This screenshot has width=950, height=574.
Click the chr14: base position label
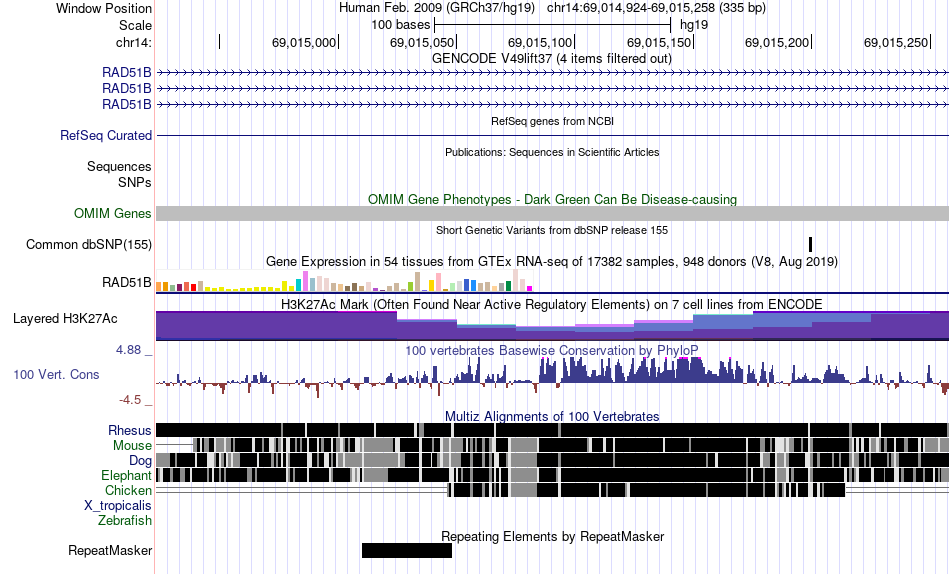133,42
